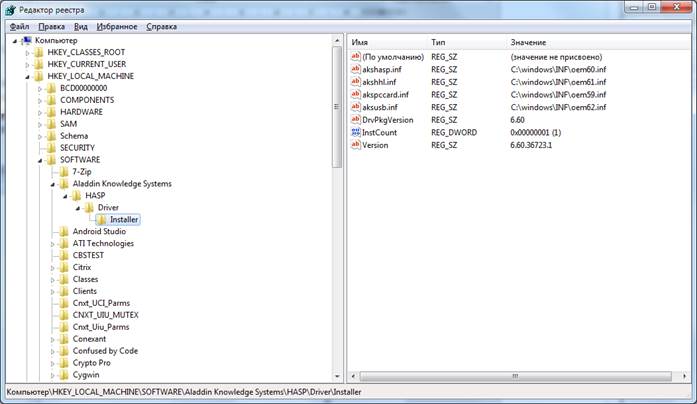Screen dimensions: 697x404
Task: Open the Файл menu
Action: tap(19, 26)
